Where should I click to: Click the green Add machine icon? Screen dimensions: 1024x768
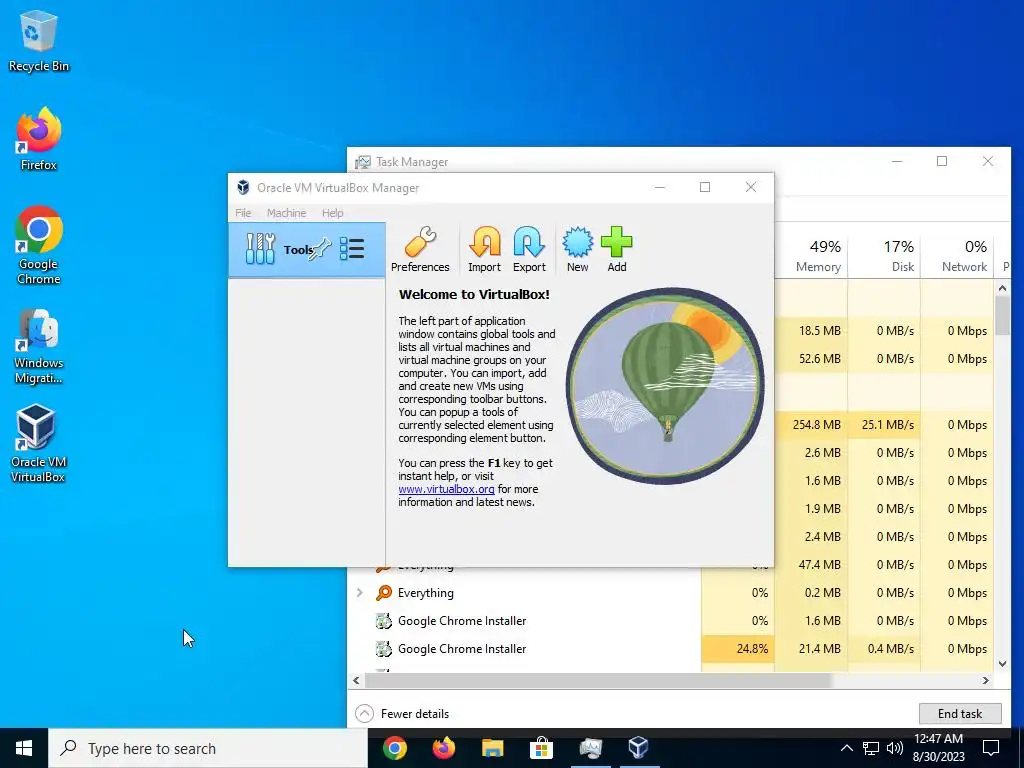(x=616, y=249)
